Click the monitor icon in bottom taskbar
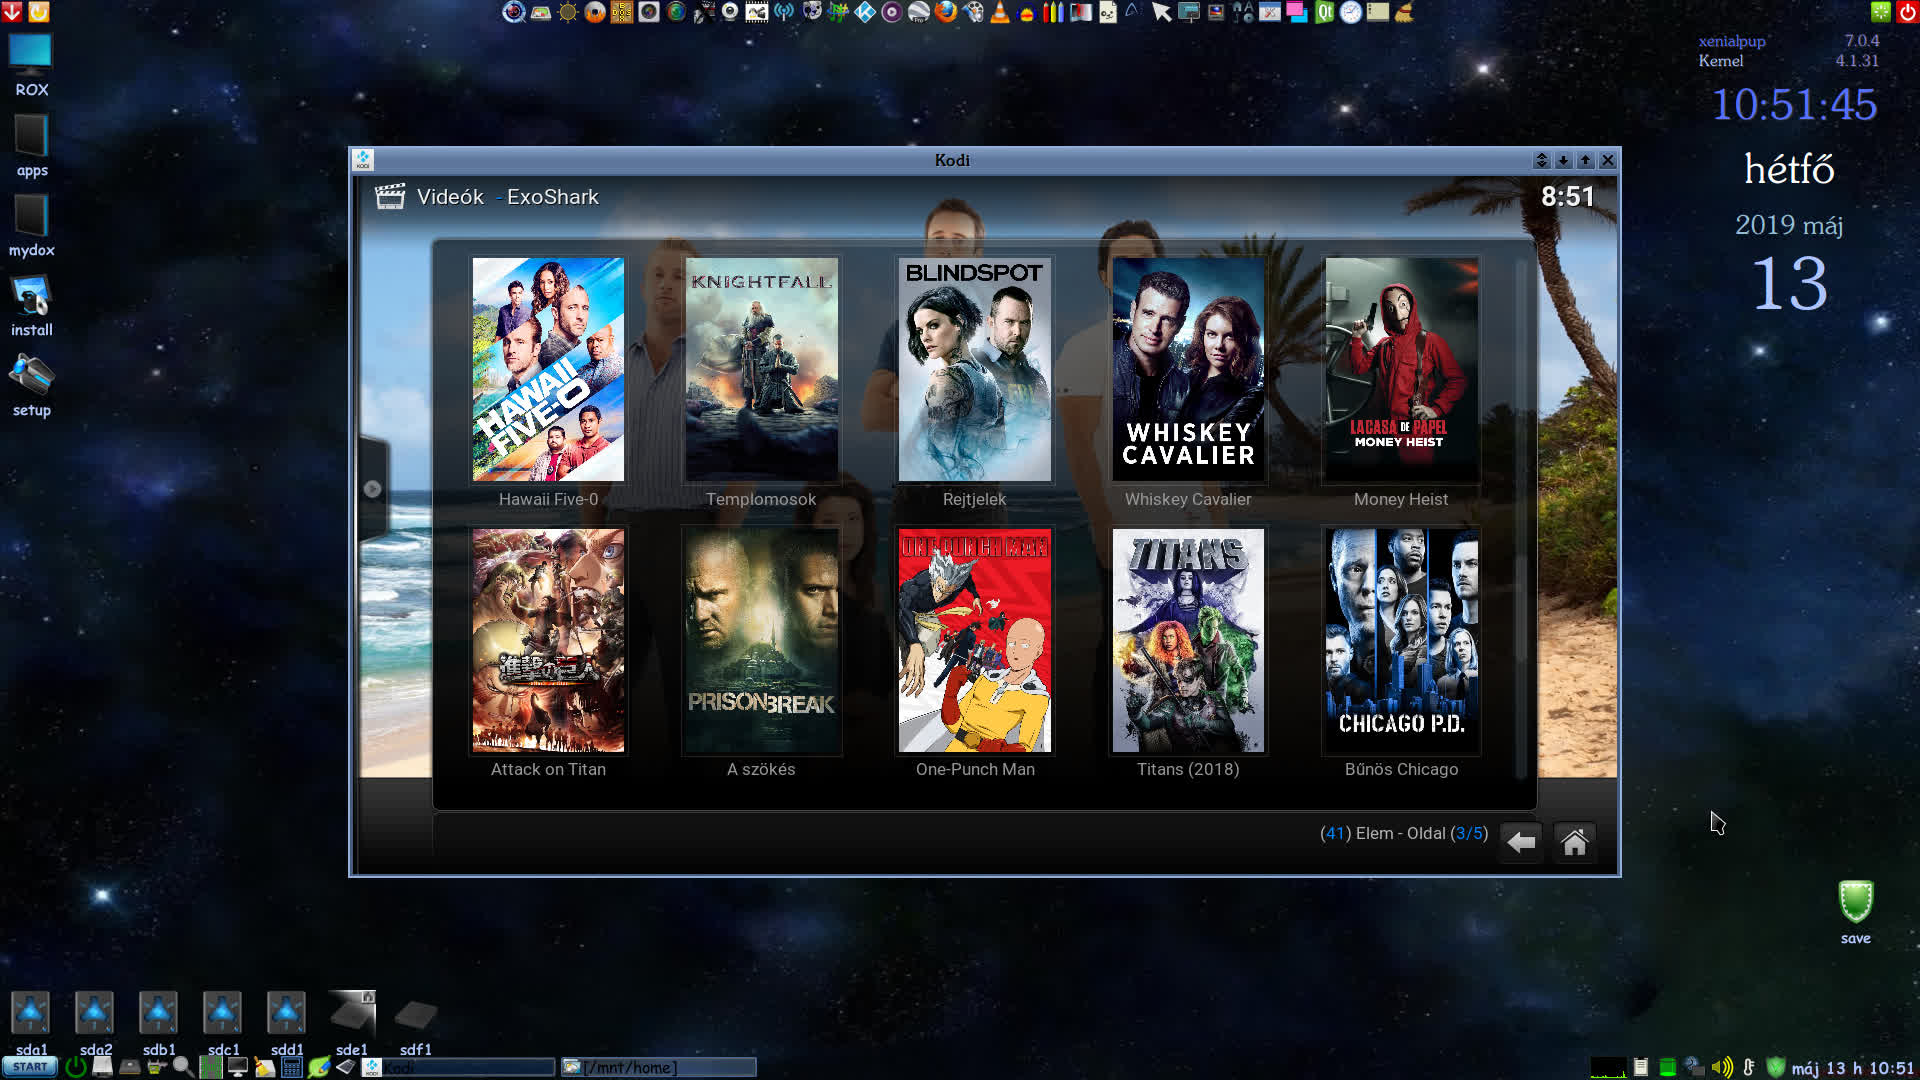This screenshot has width=1920, height=1080. (x=237, y=1067)
